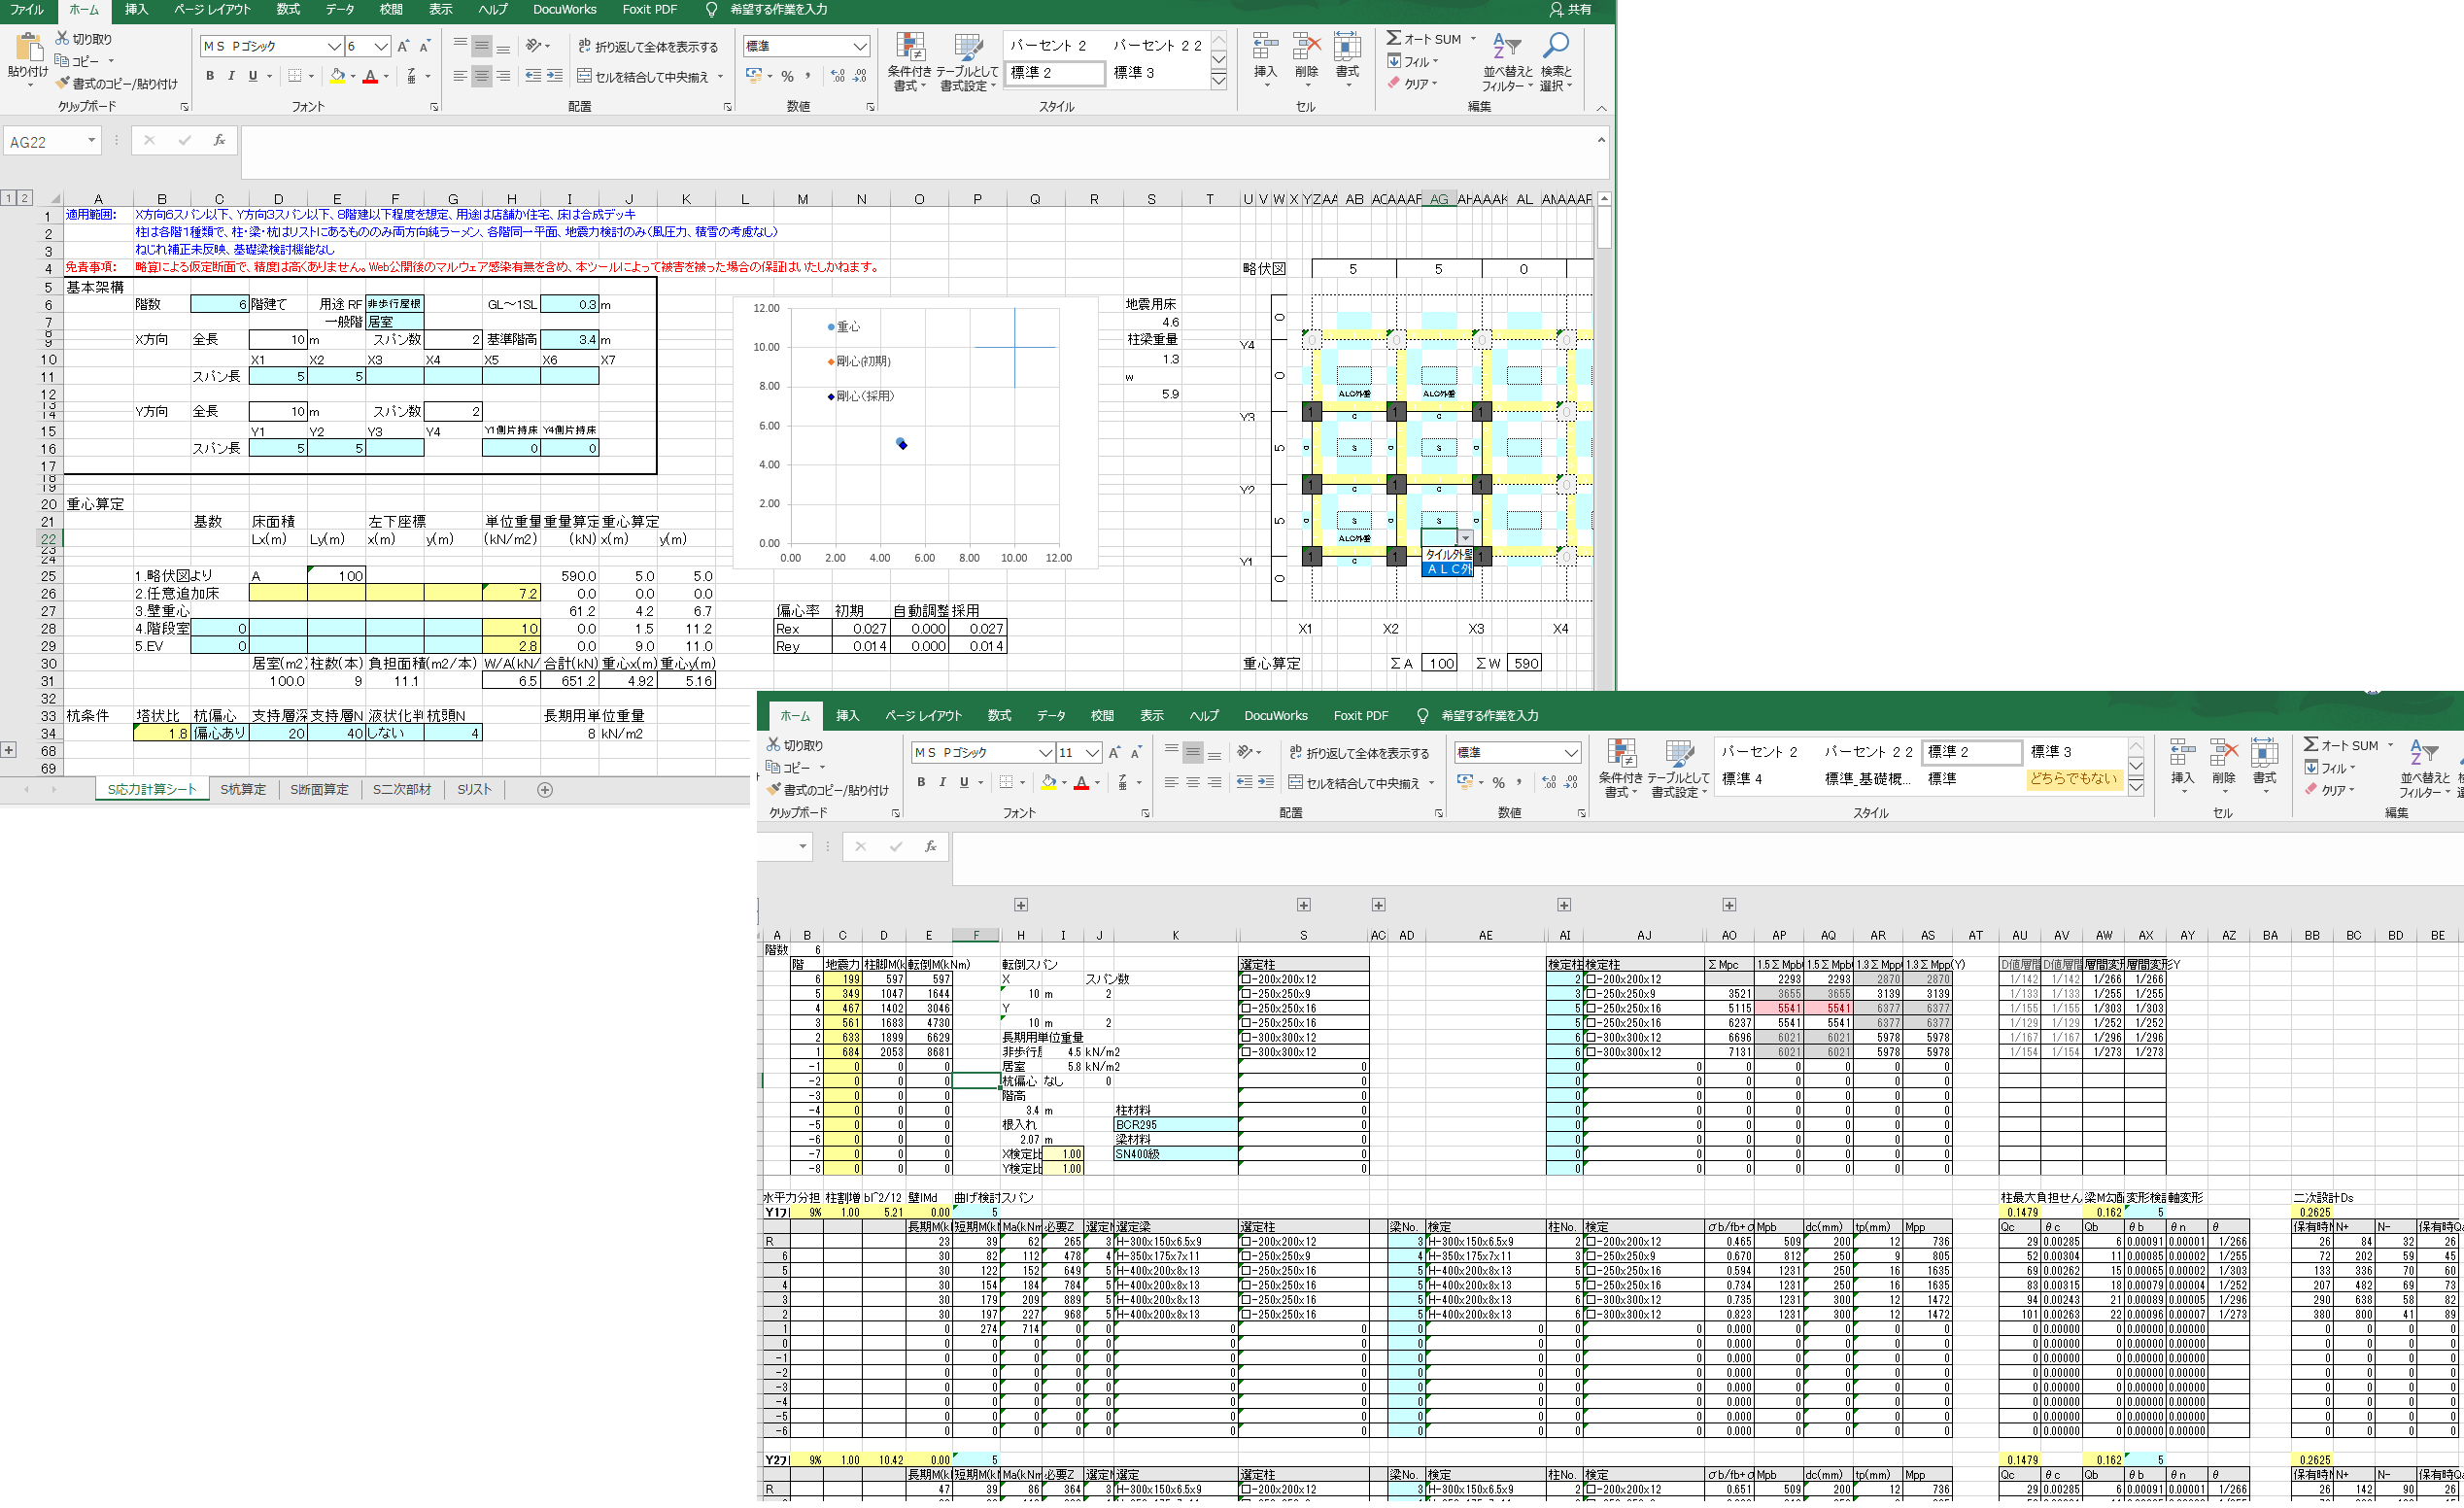Open the 数式 ribbon tab in top window
Image resolution: width=2464 pixels, height=1508 pixels.
tap(288, 10)
